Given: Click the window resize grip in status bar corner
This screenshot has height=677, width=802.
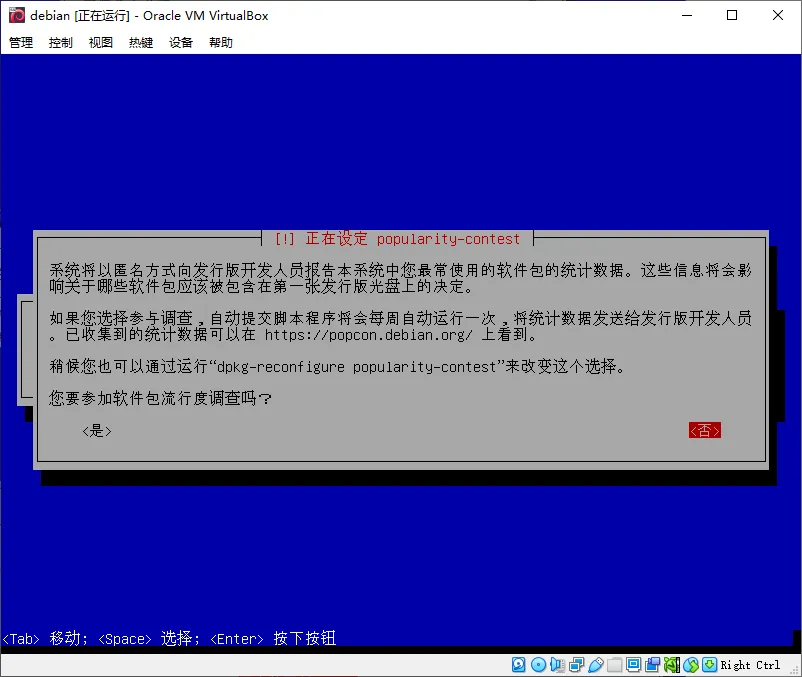Looking at the screenshot, I should [x=795, y=670].
